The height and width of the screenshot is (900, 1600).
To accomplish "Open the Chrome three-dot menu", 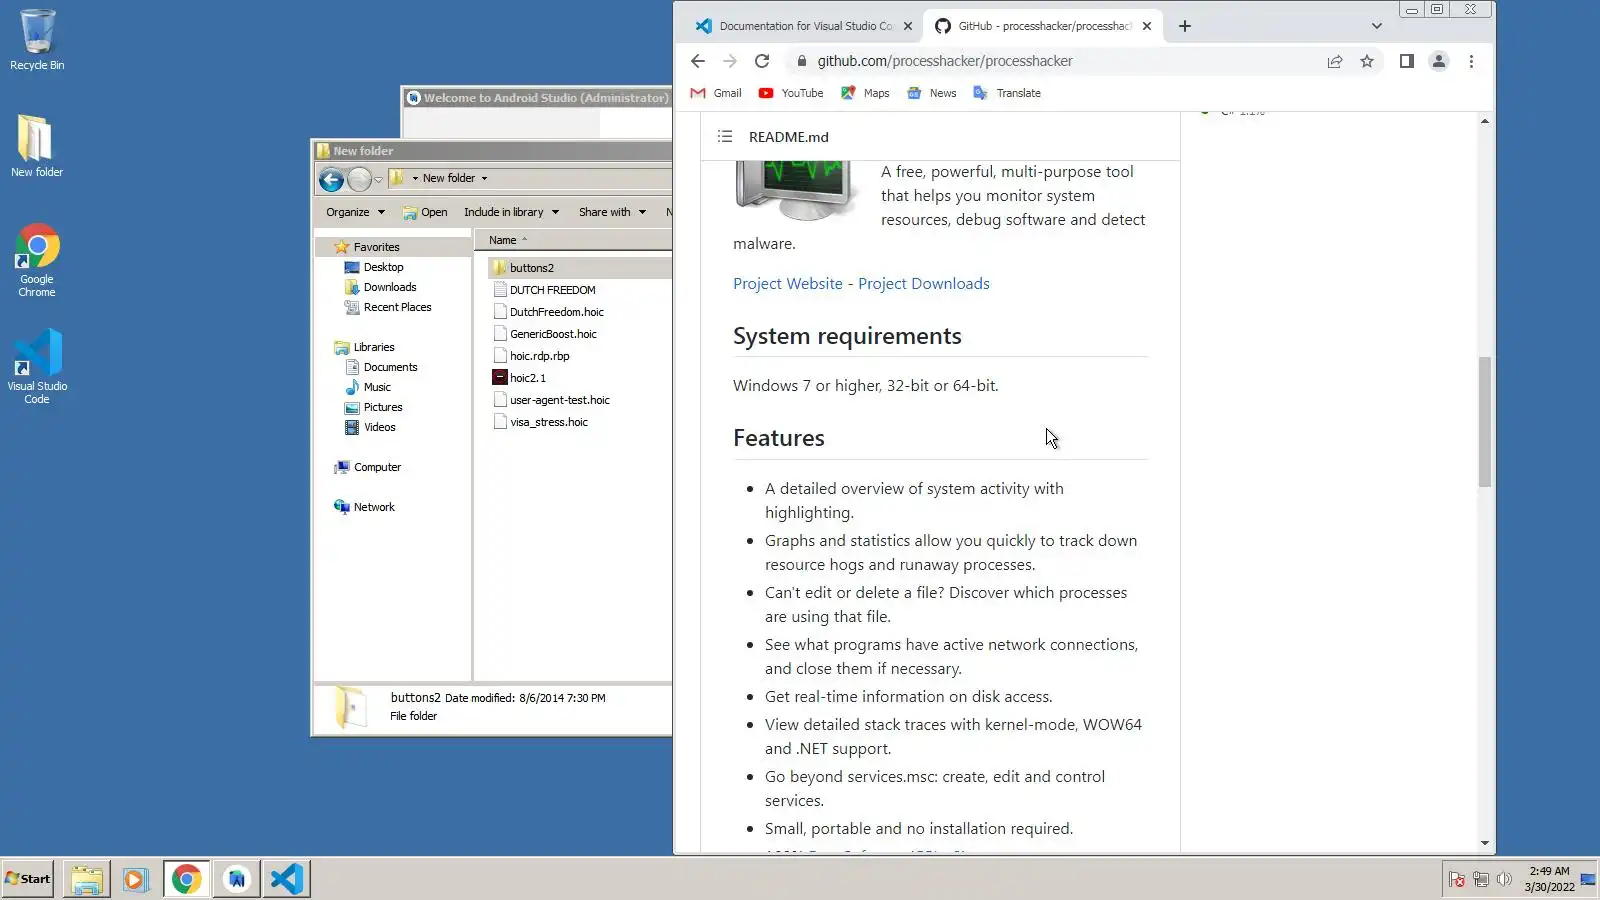I will (1471, 61).
